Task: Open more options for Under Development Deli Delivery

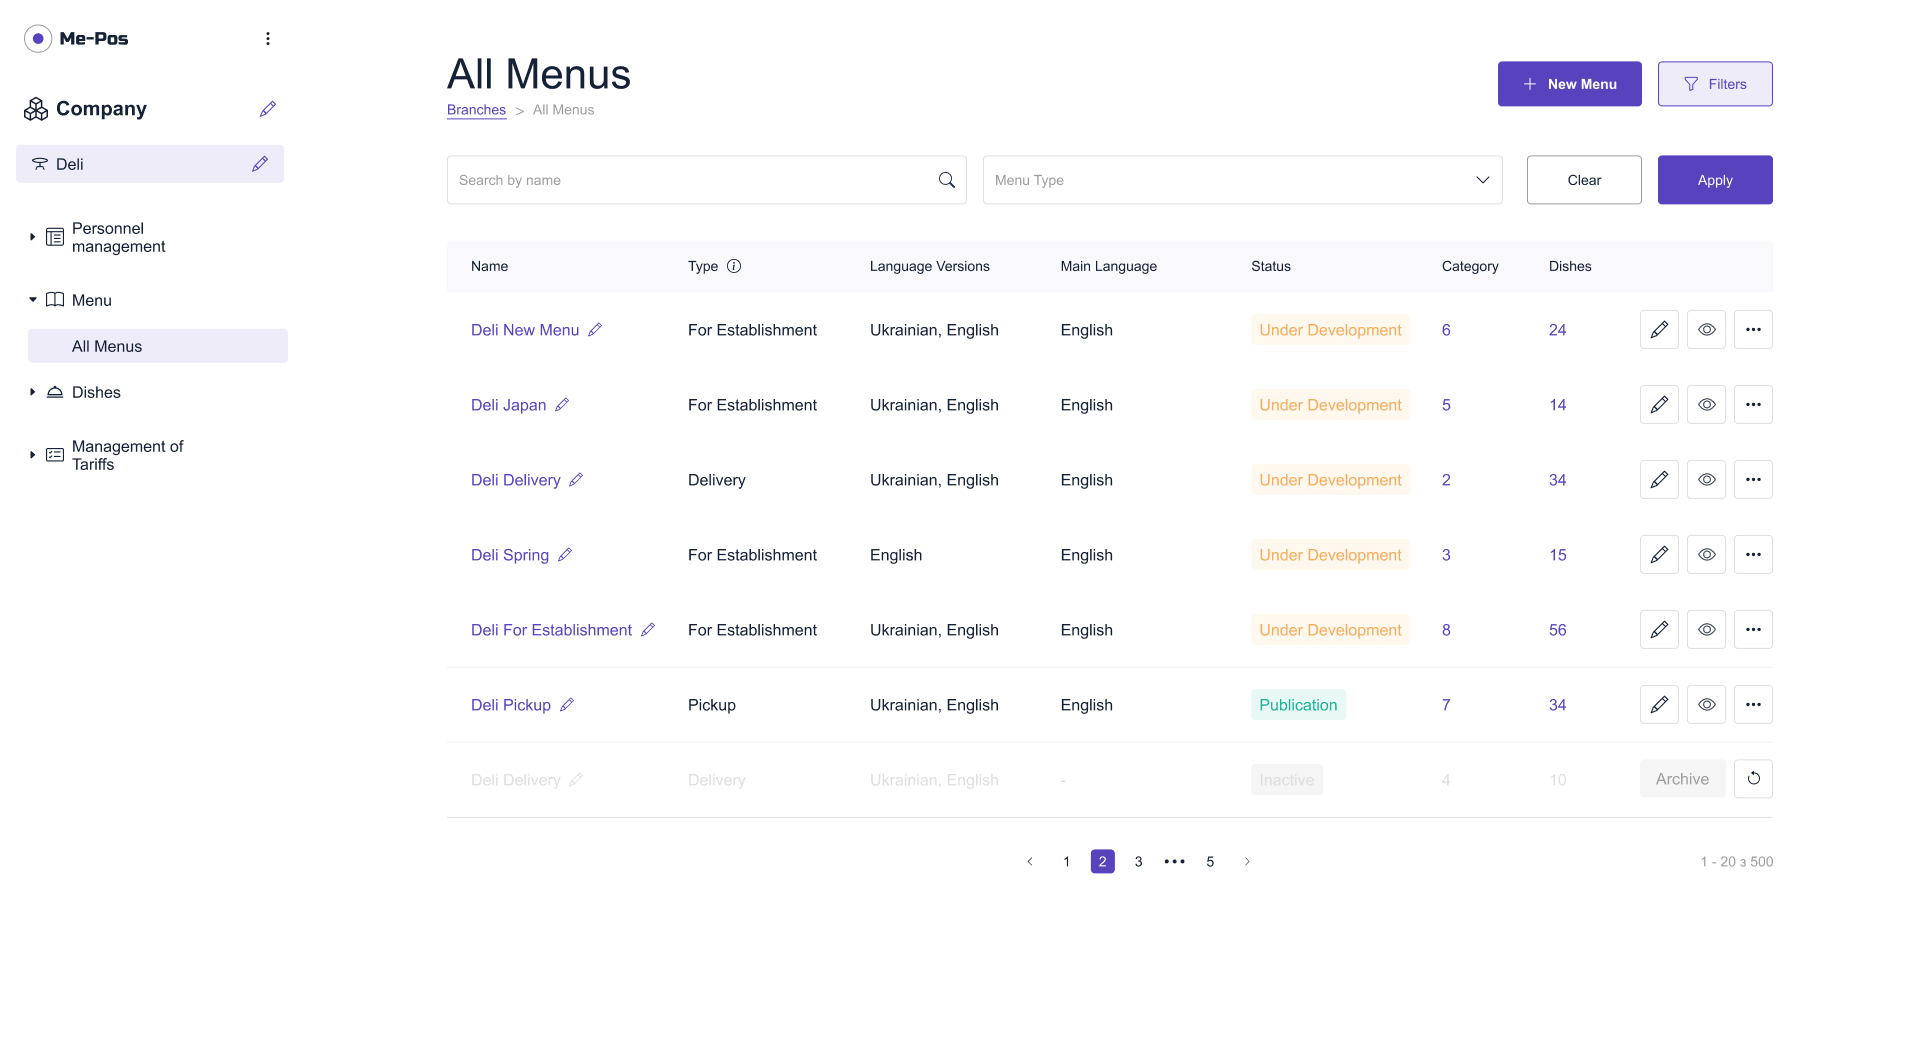Action: click(1753, 480)
